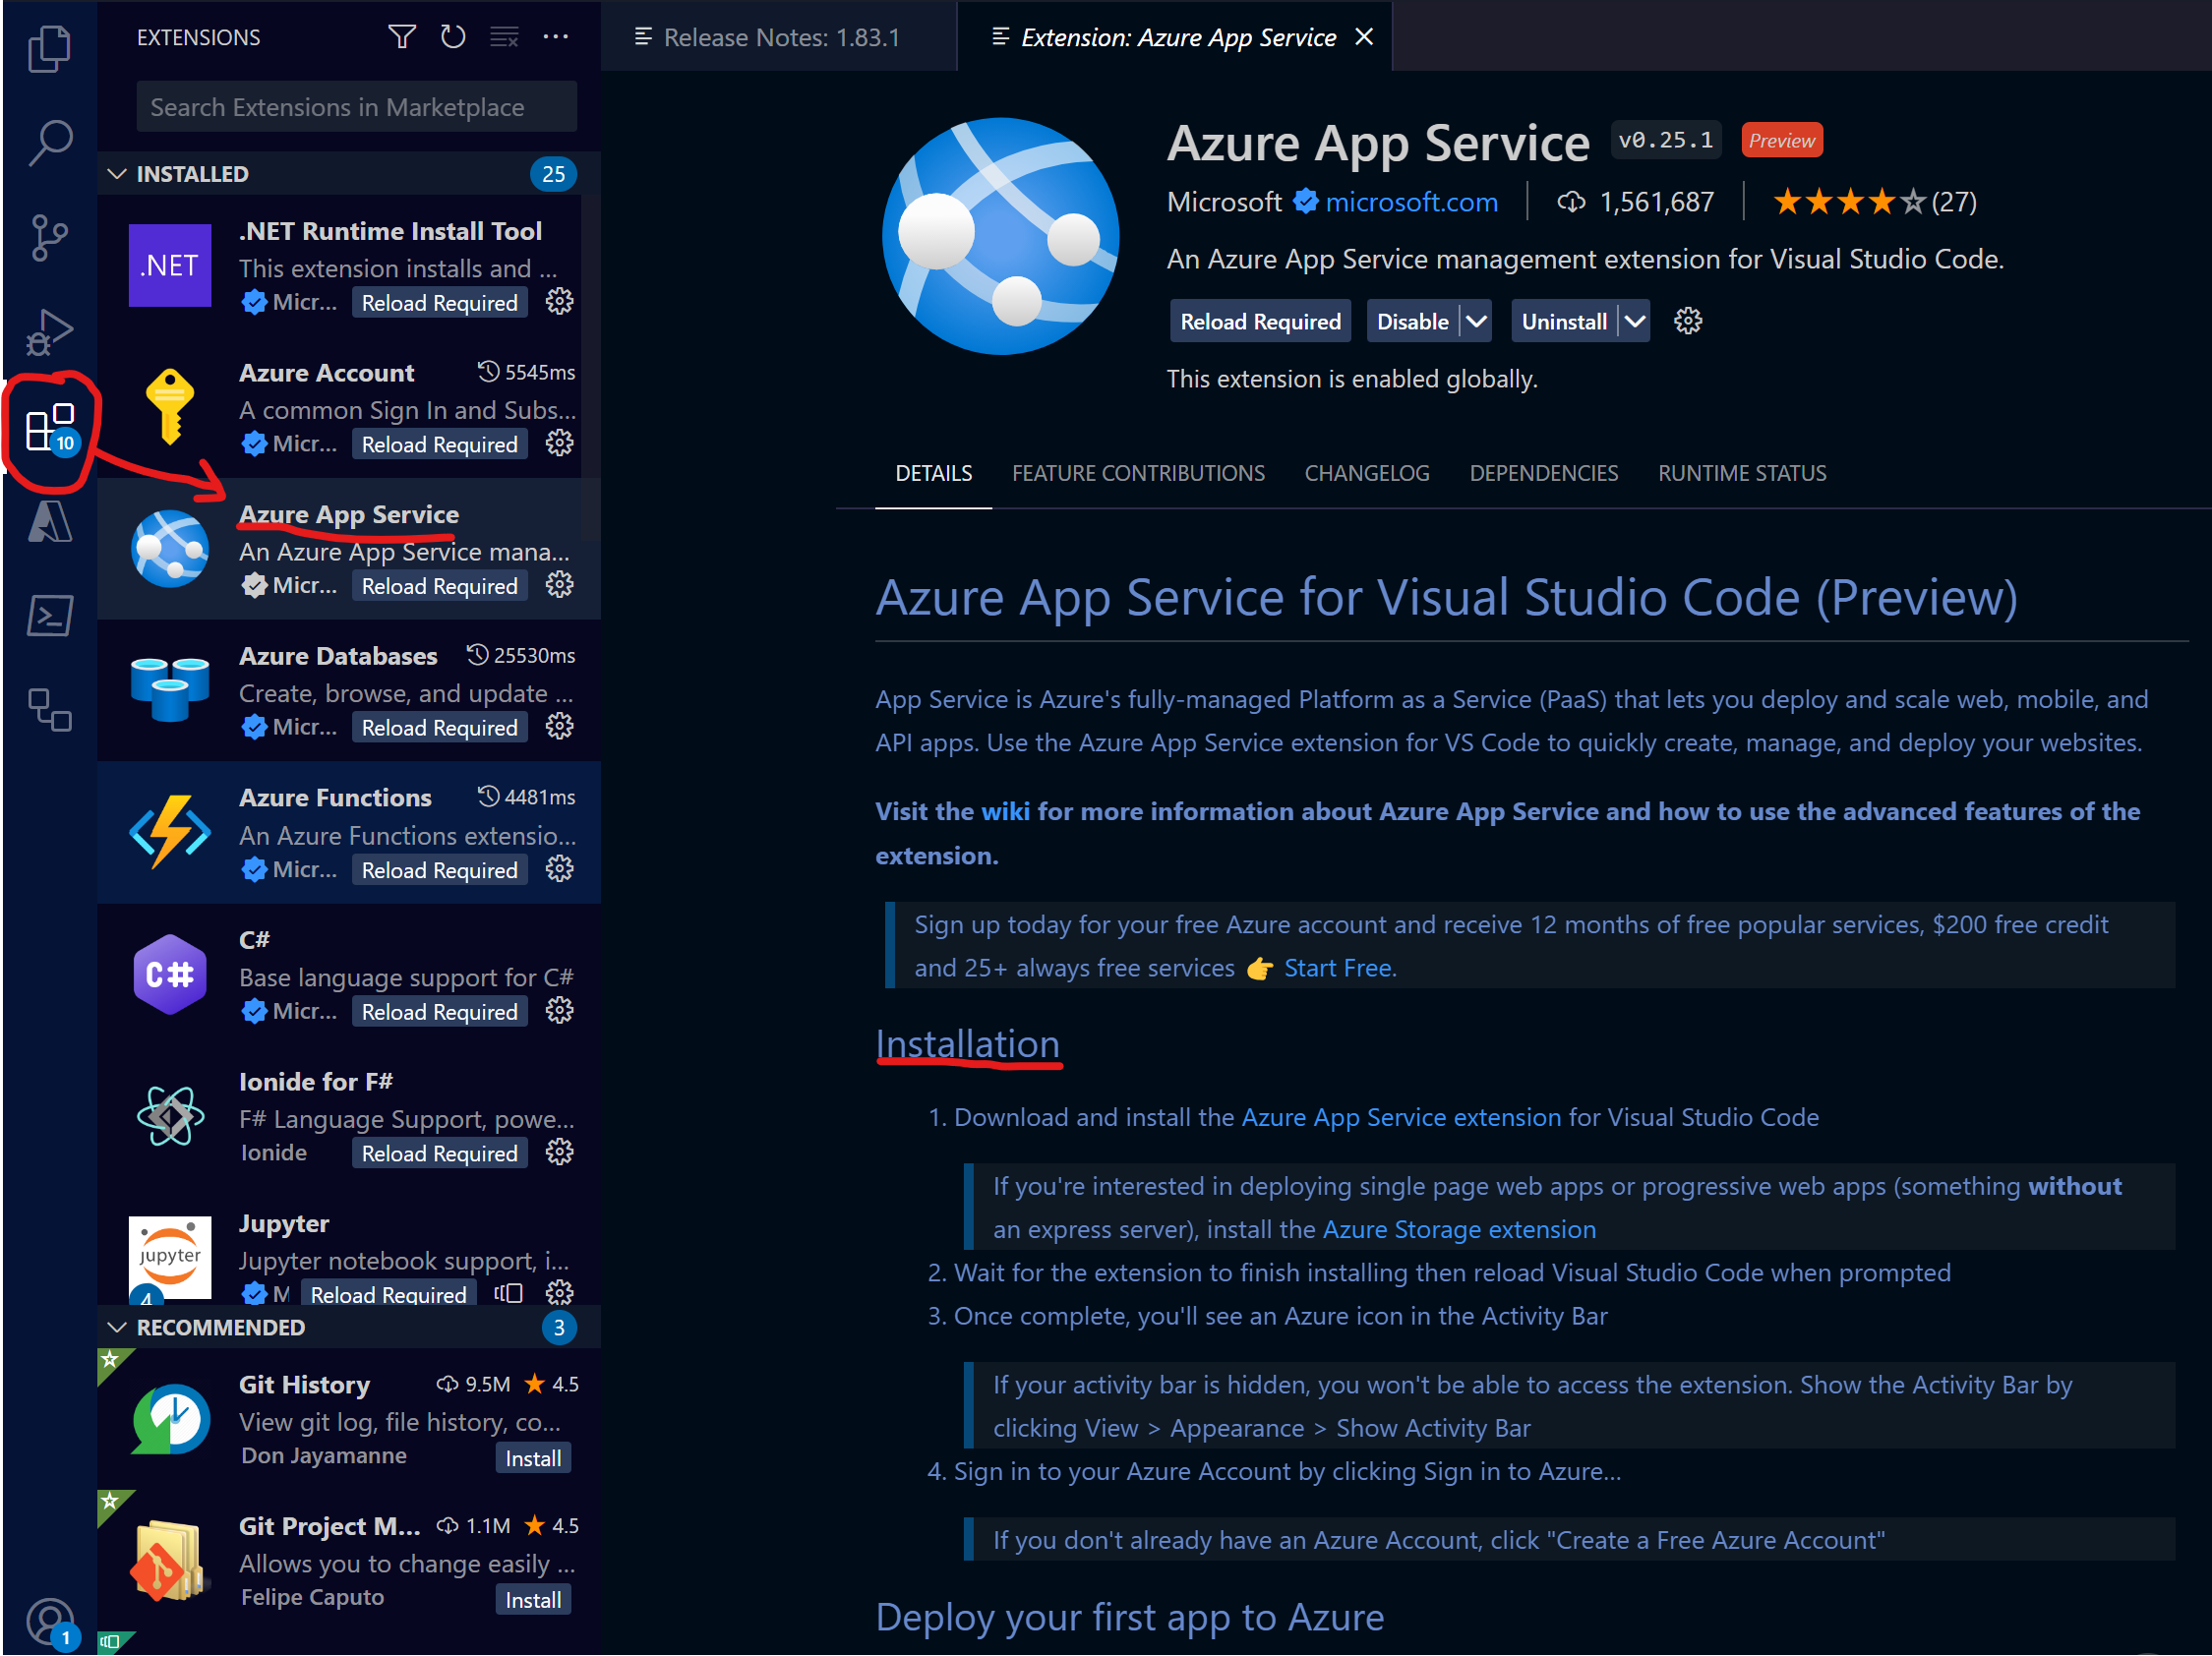Open Views and More Actions menu in Extensions
Image resolution: width=2212 pixels, height=1656 pixels.
click(556, 36)
